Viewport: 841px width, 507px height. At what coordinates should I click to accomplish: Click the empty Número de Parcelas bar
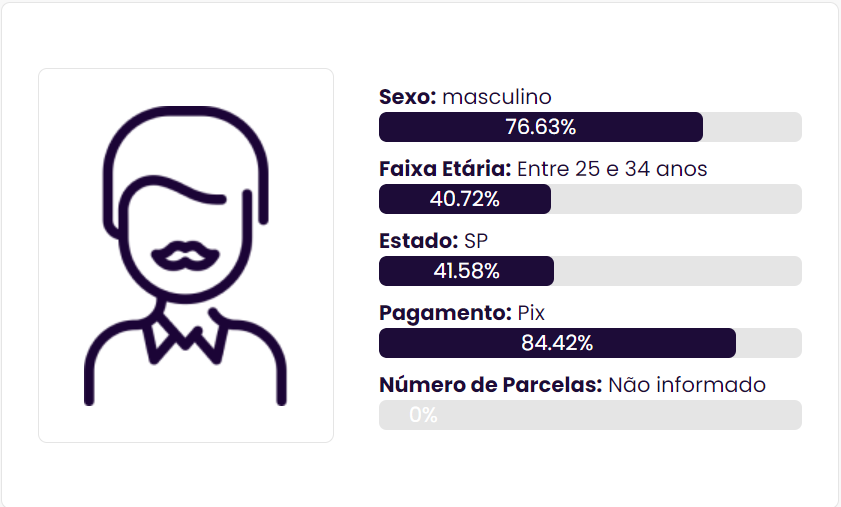pos(590,415)
